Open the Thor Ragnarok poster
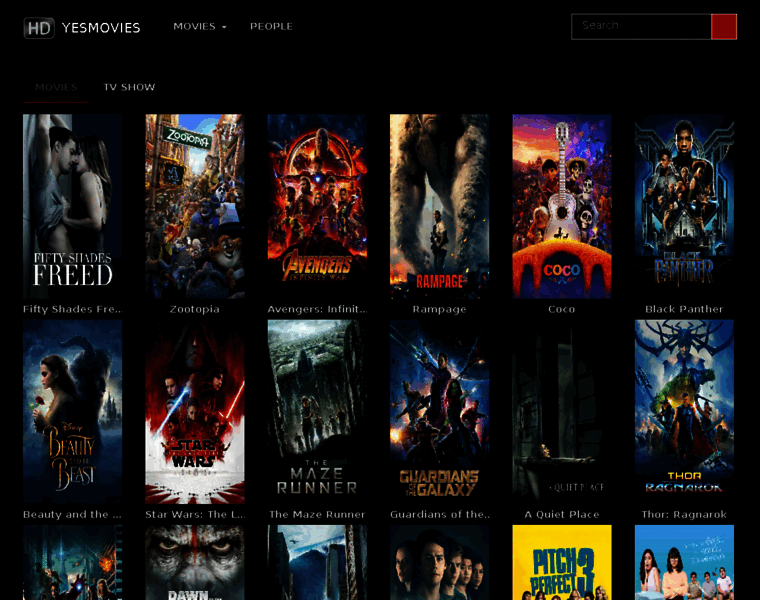 tap(684, 411)
